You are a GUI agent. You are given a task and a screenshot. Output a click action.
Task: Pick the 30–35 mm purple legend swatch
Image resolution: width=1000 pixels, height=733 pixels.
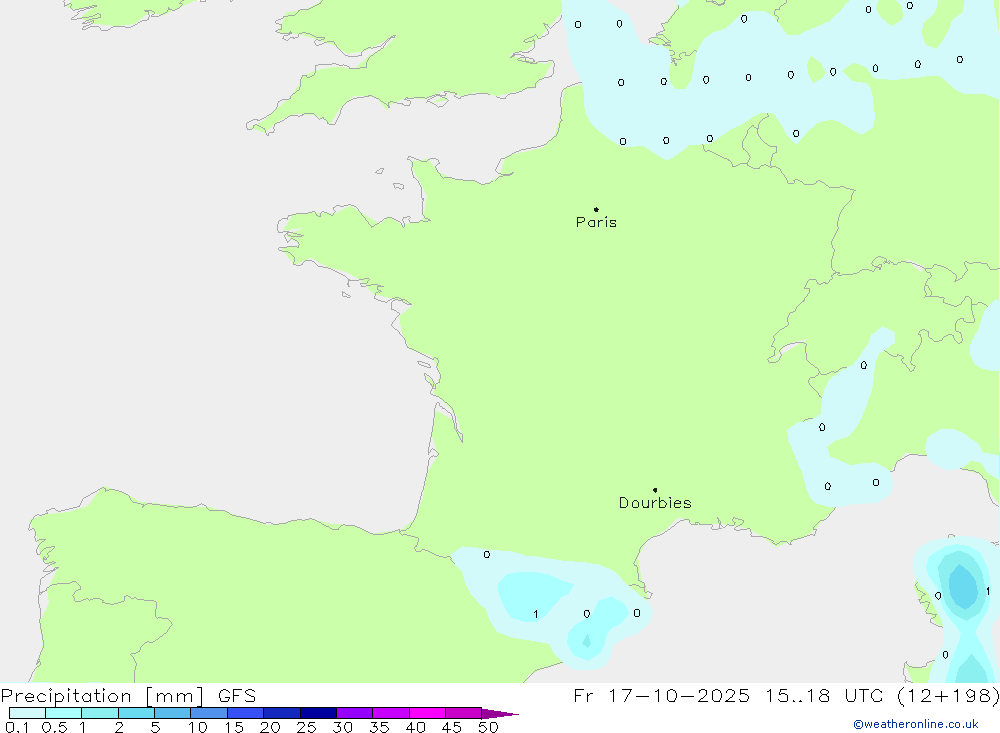pos(355,713)
